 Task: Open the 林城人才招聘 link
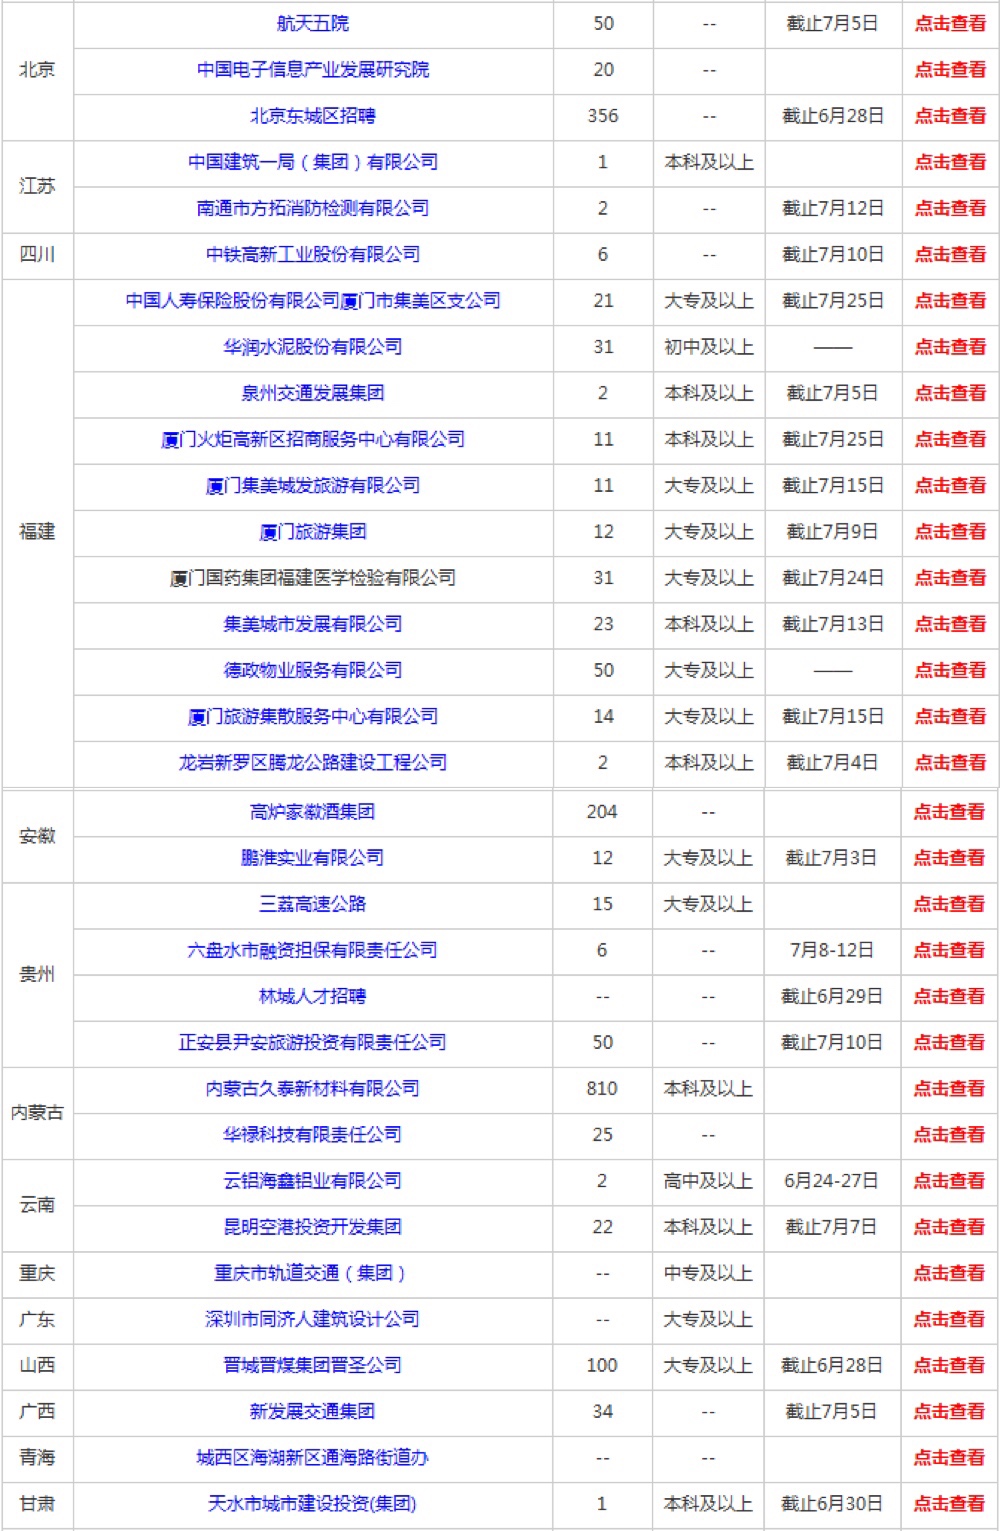(313, 996)
